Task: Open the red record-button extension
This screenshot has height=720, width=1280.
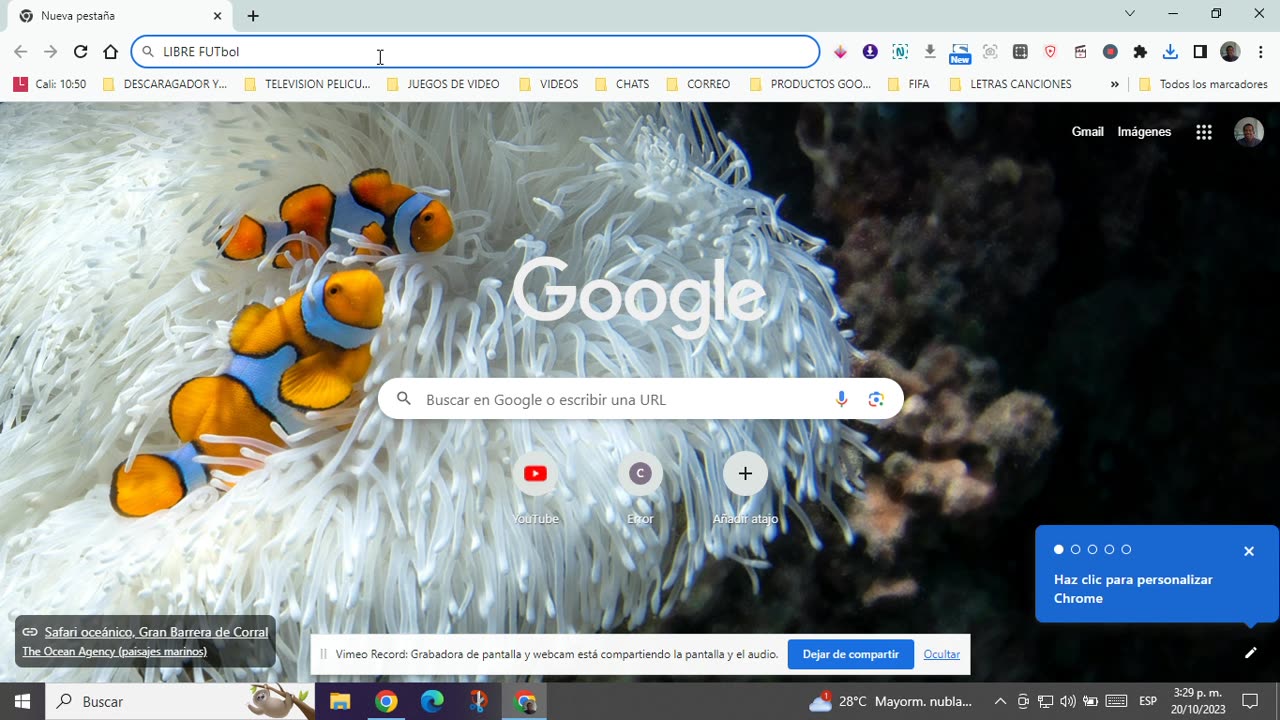Action: point(1110,52)
